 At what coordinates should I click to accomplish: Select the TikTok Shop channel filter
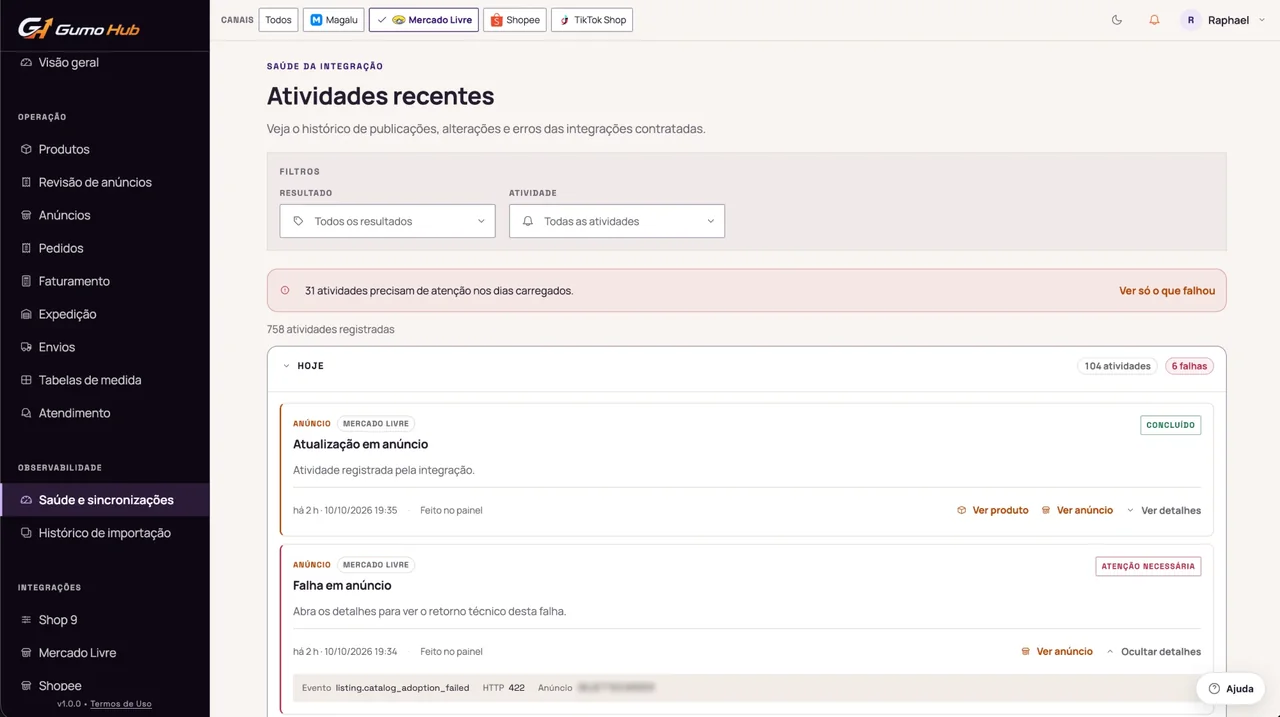(592, 20)
